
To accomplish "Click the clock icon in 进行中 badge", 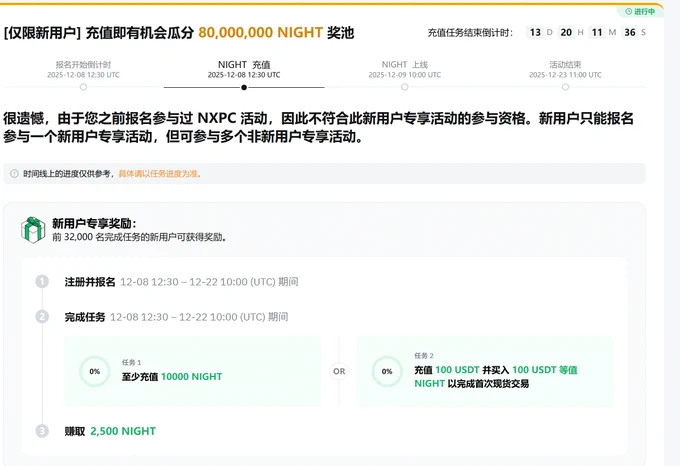I will [x=628, y=12].
